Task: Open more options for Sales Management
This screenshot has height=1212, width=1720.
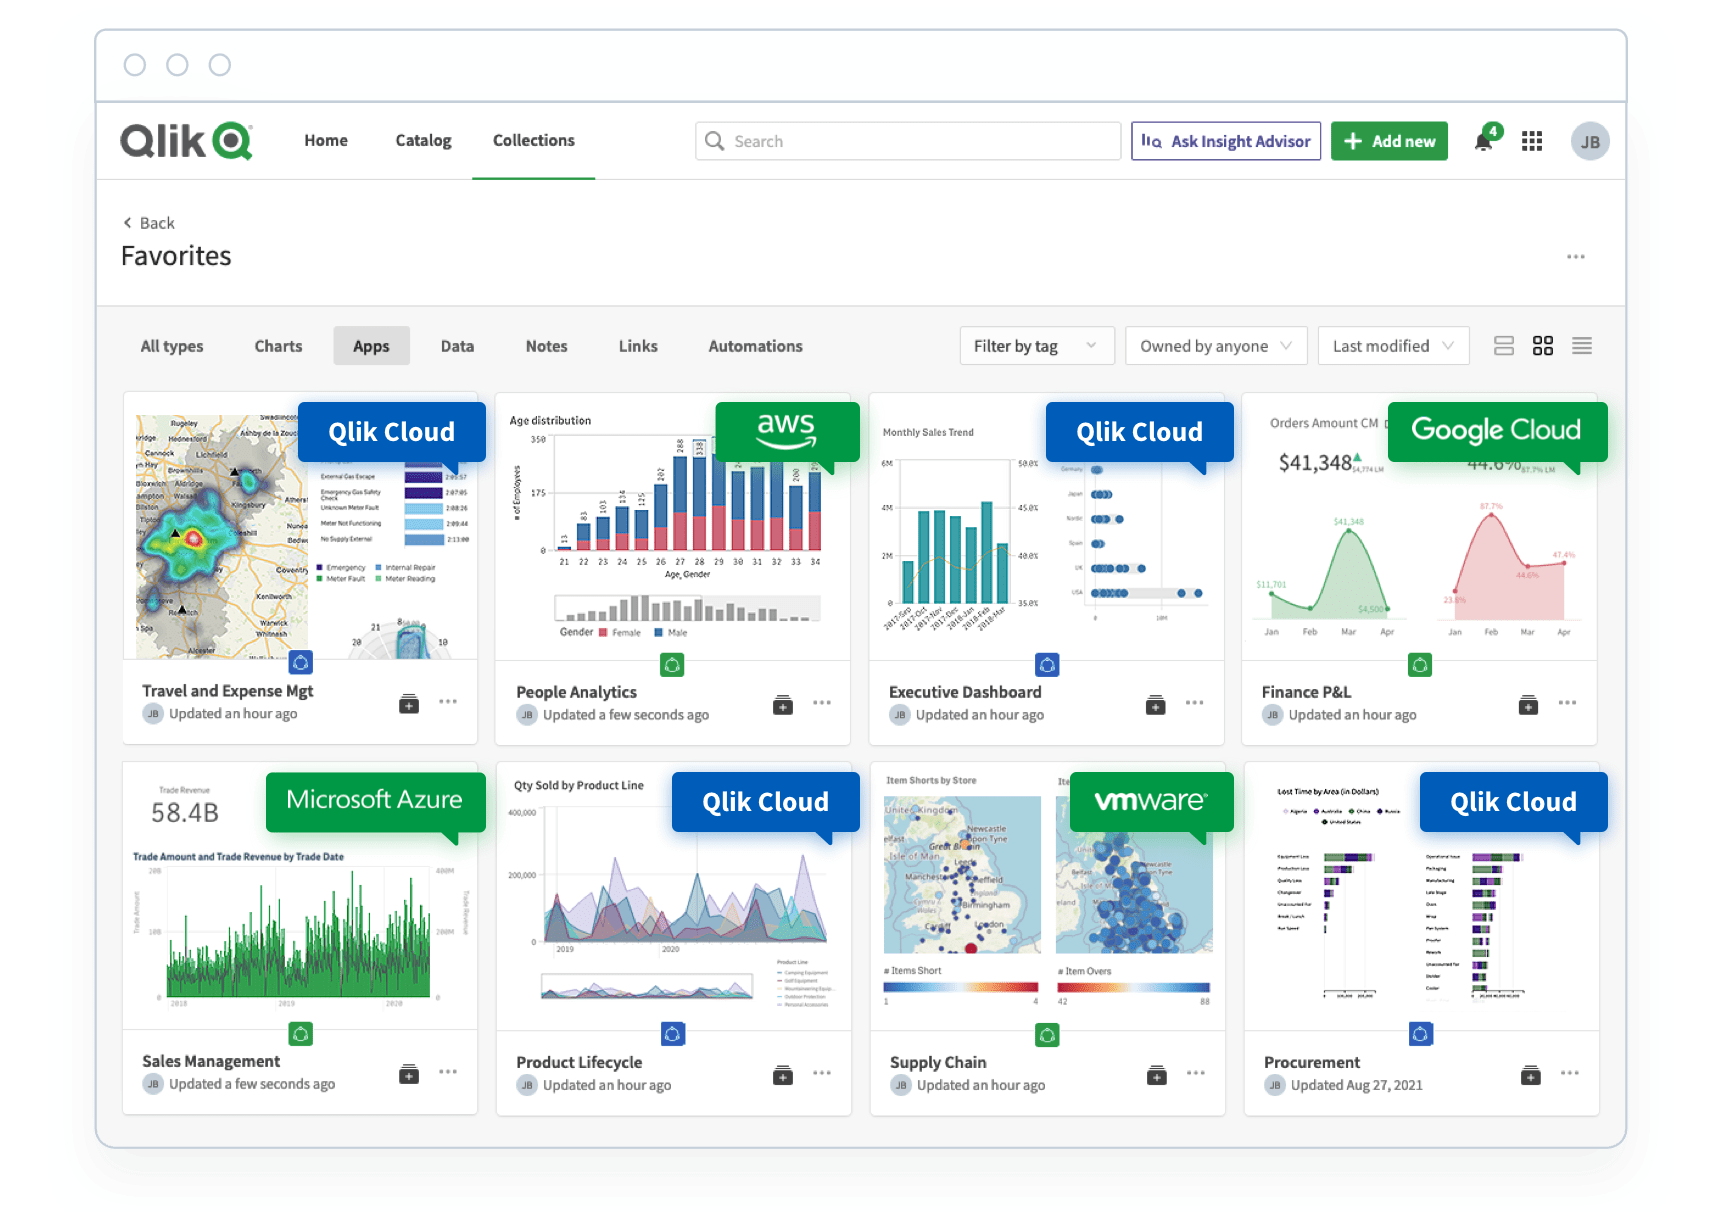Action: tap(448, 1072)
